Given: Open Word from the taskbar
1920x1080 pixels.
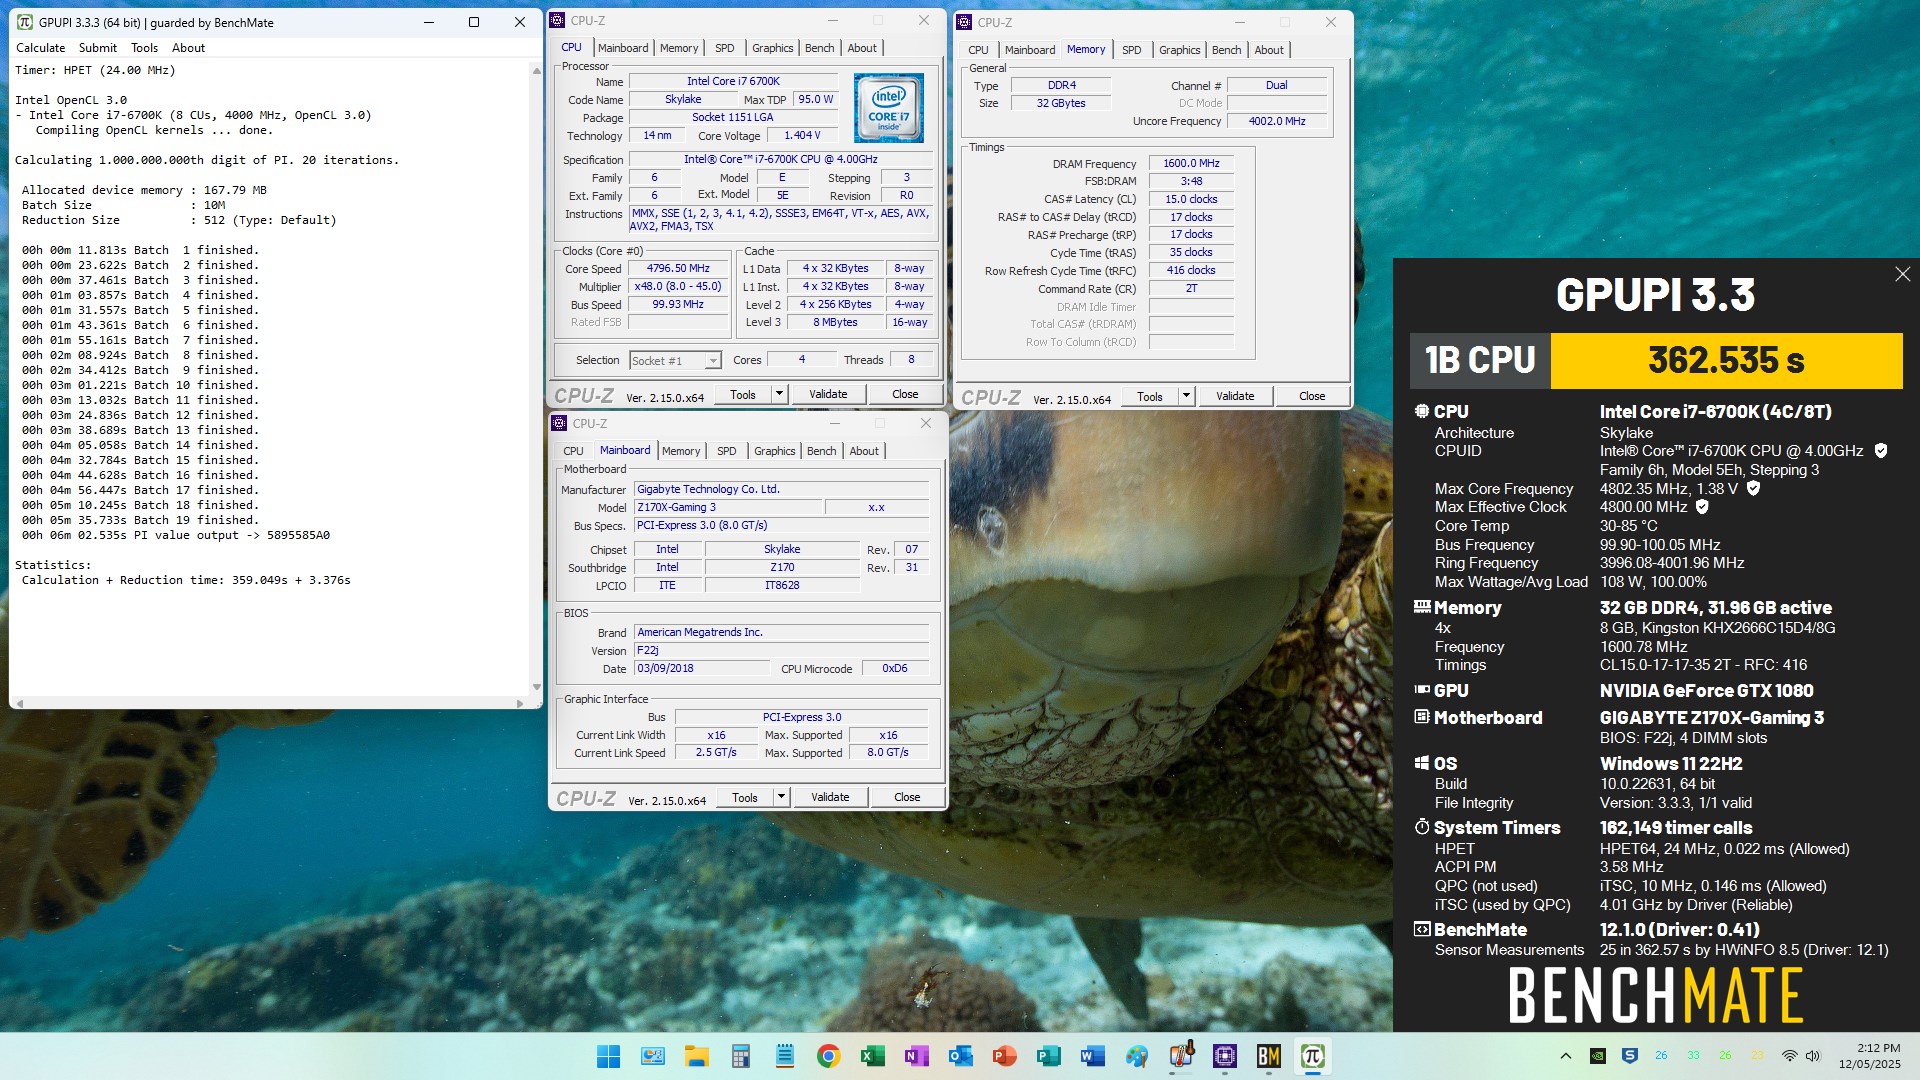Looking at the screenshot, I should 1092,1056.
